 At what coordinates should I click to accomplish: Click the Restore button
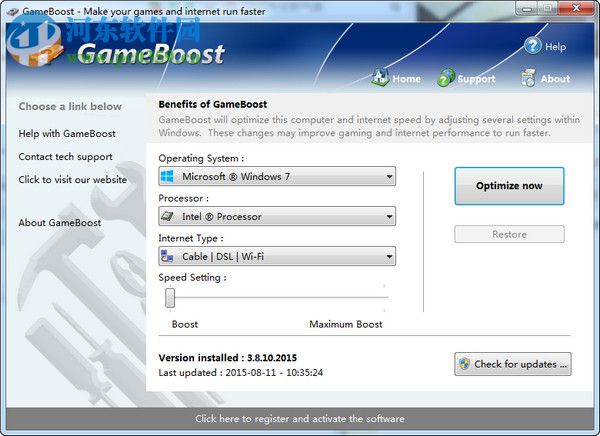coord(509,234)
